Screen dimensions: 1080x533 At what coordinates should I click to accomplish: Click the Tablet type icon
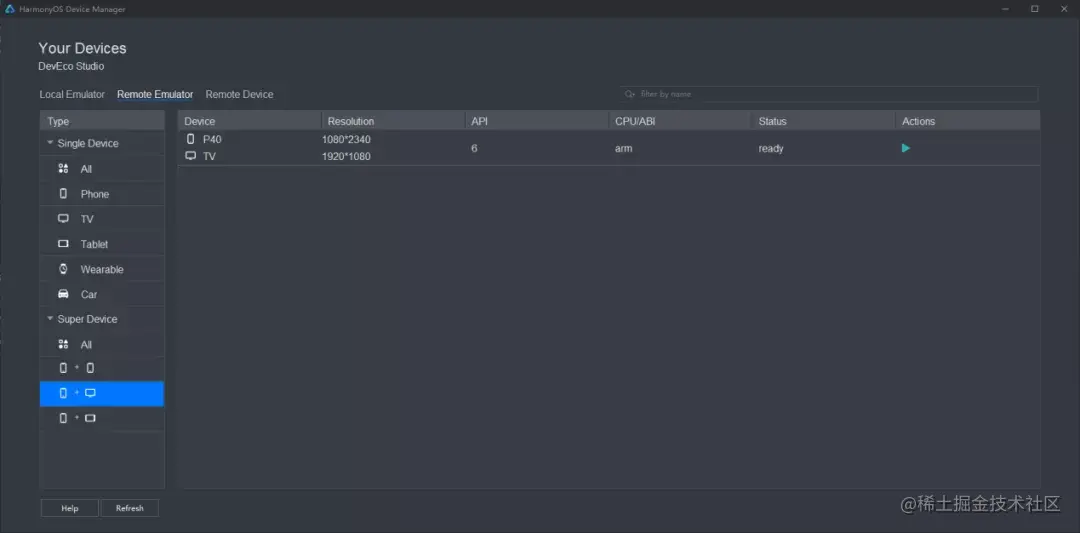[63, 244]
